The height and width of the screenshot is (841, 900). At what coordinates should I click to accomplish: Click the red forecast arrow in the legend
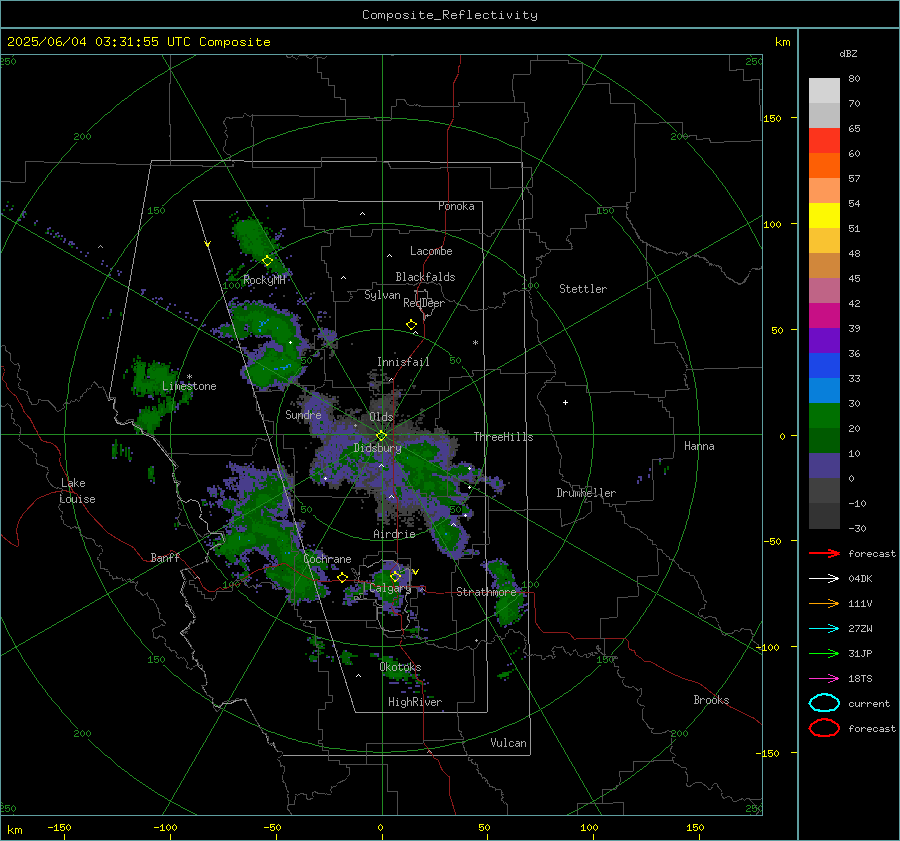pyautogui.click(x=824, y=553)
